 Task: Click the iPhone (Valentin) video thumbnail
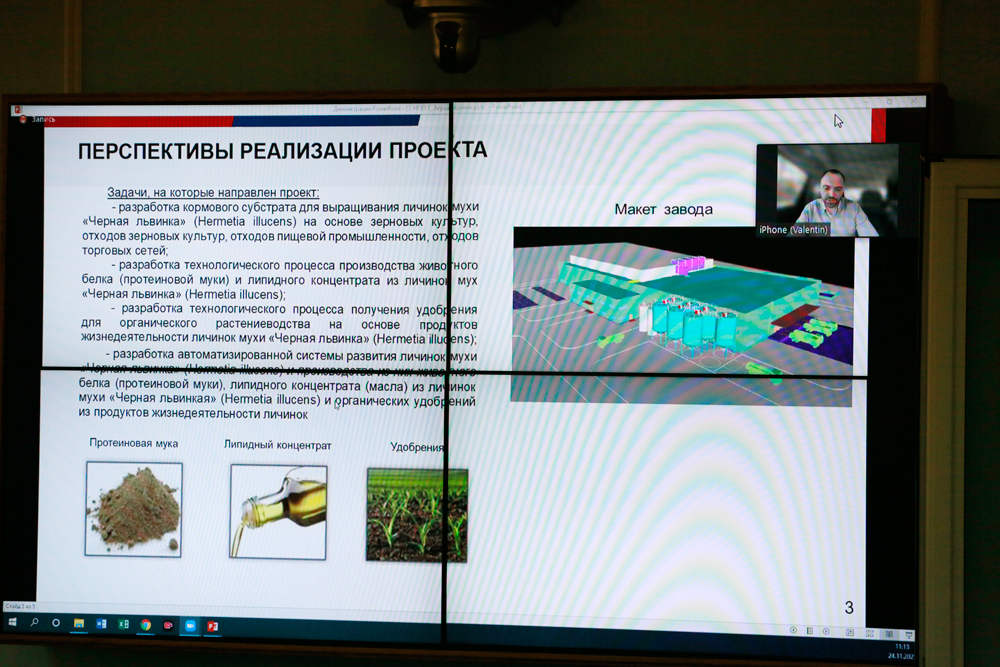(824, 190)
